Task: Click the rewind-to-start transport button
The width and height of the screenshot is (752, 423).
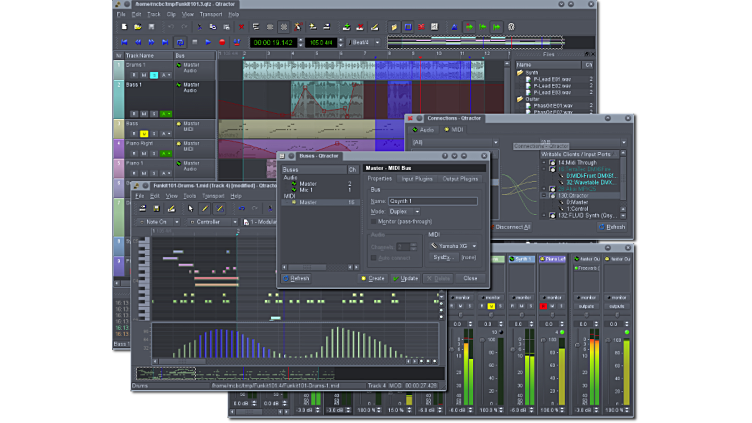Action: (x=124, y=43)
